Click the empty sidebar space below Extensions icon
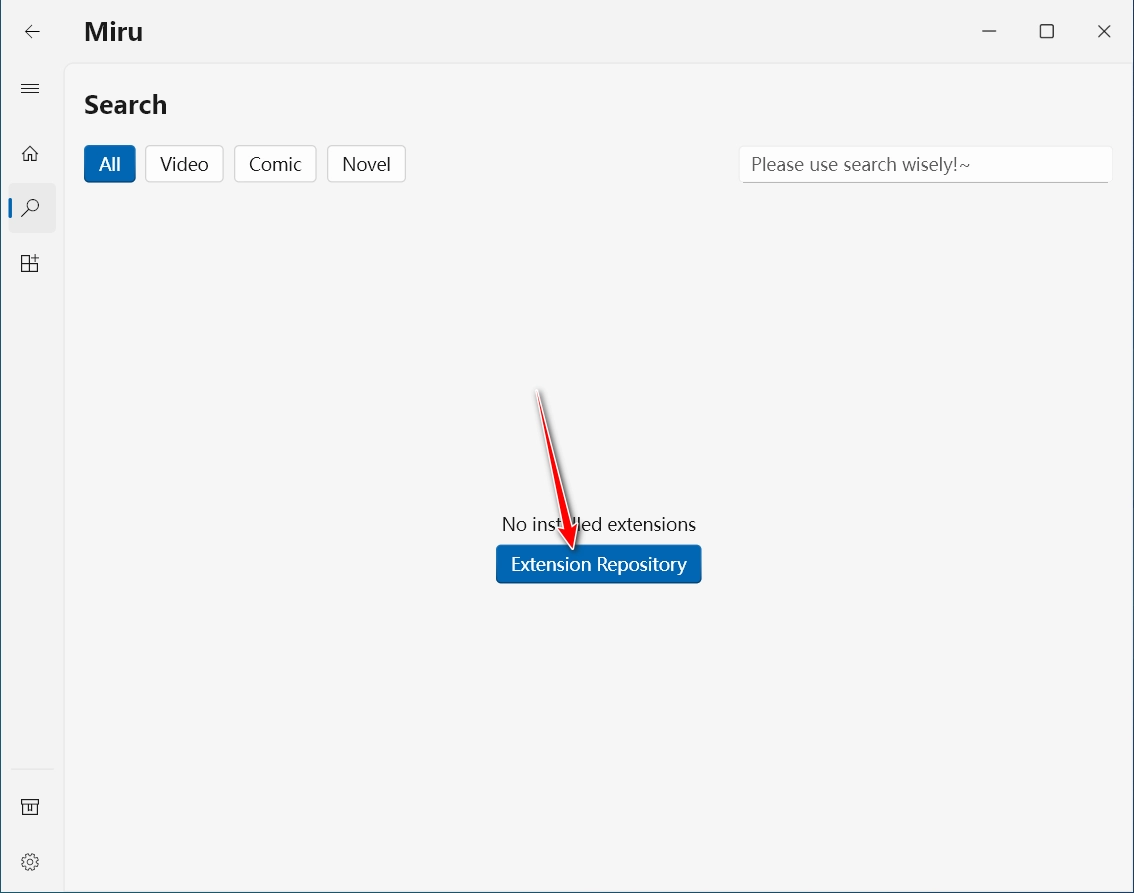Screen dimensions: 1134x893 pyautogui.click(x=30, y=500)
